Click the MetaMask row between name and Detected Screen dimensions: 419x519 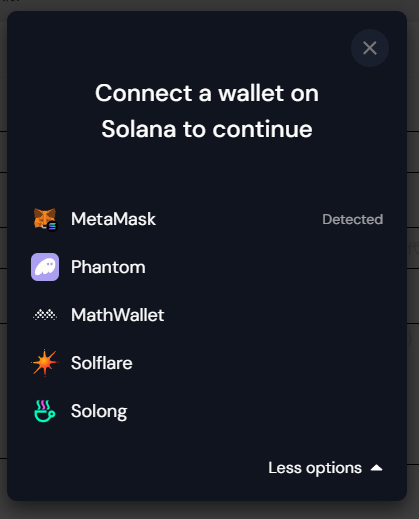pyautogui.click(x=239, y=219)
